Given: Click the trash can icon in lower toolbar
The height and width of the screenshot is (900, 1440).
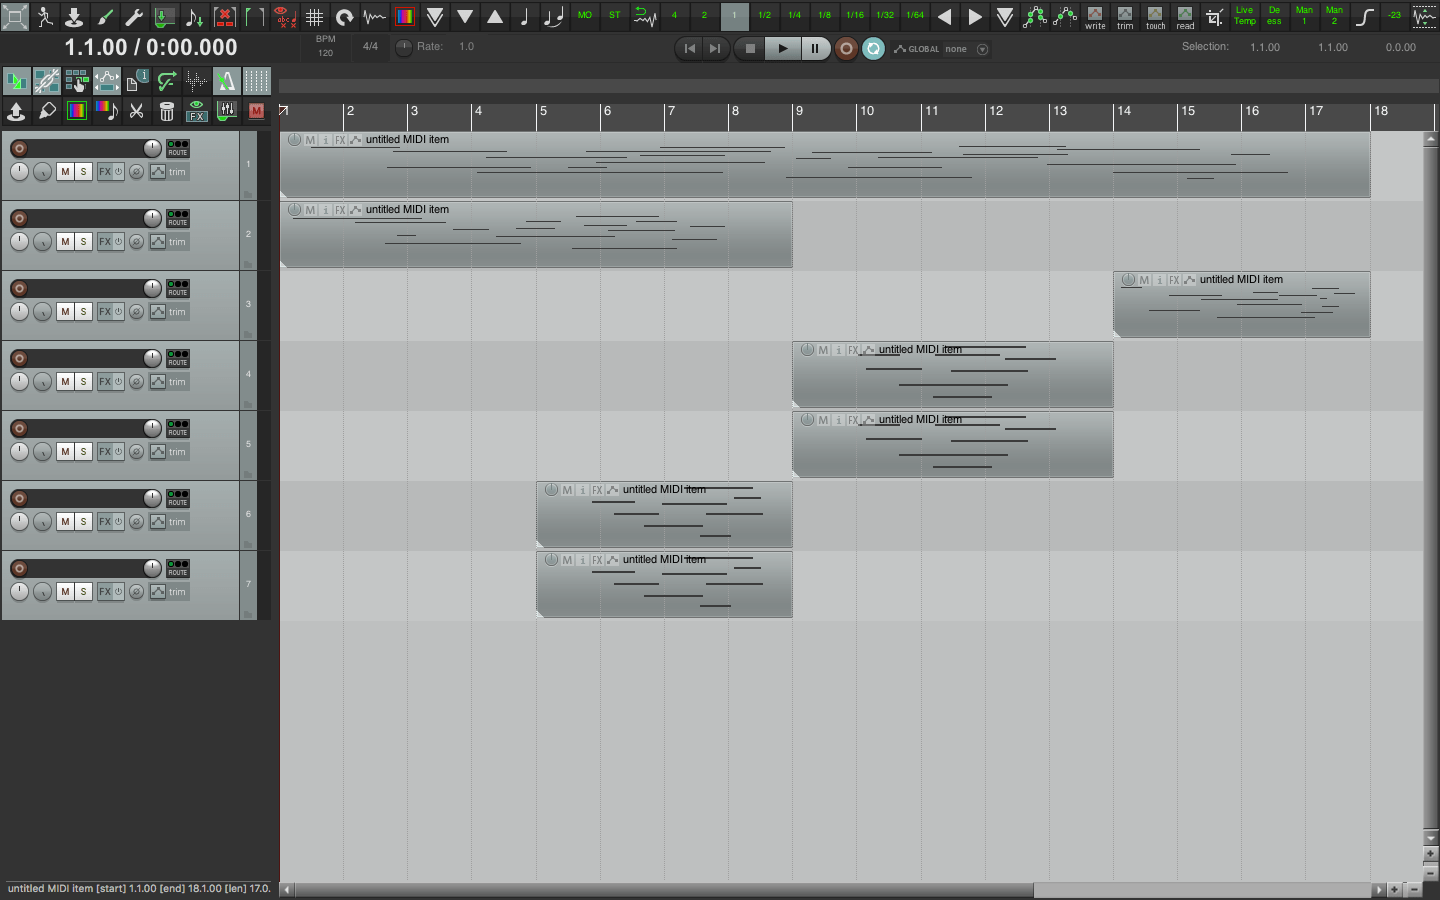Looking at the screenshot, I should (167, 111).
